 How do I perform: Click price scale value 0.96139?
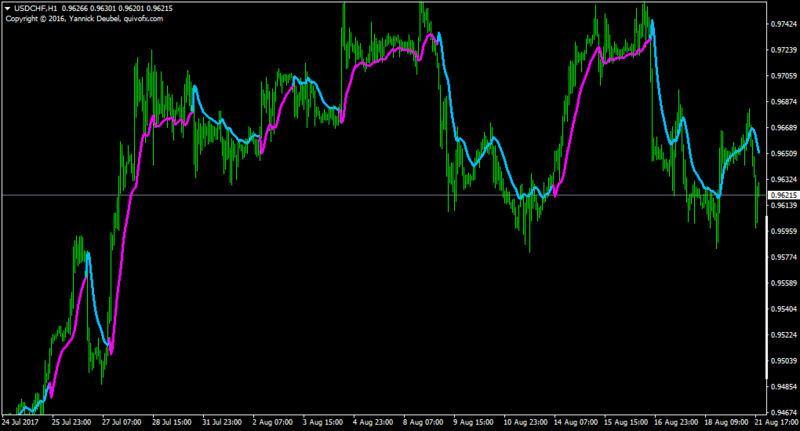(x=784, y=205)
